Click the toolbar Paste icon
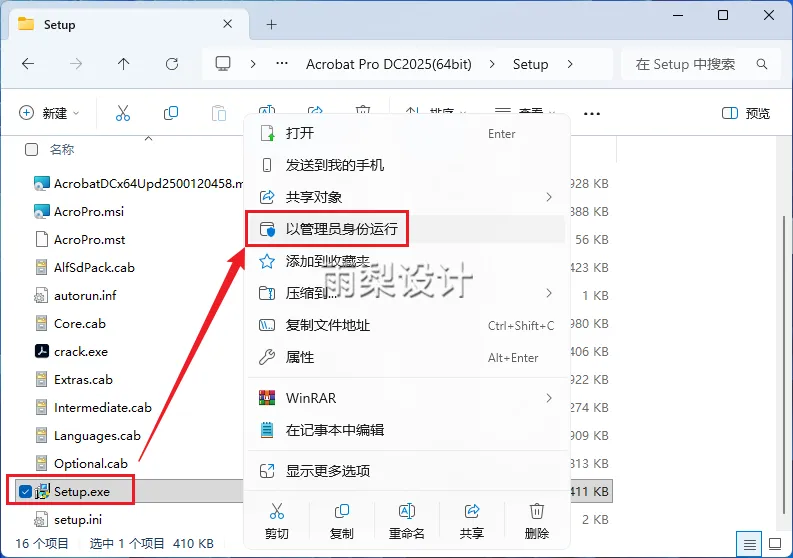Viewport: 793px width, 558px height. [x=219, y=113]
